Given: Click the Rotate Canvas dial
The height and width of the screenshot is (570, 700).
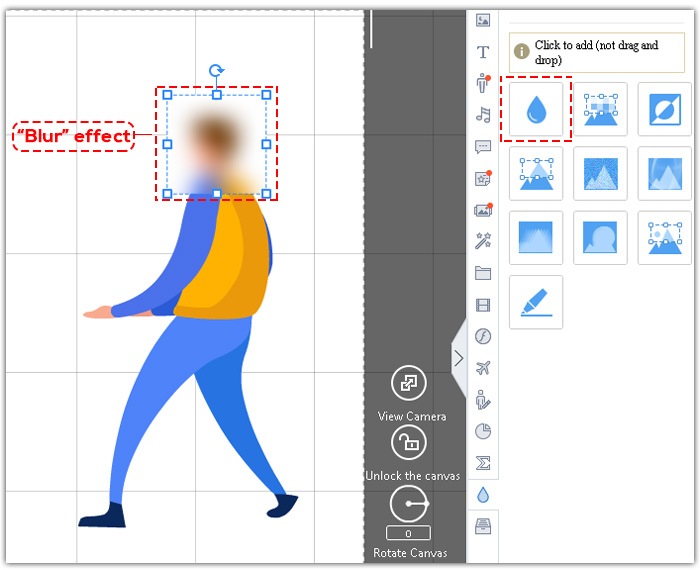Looking at the screenshot, I should tap(408, 504).
